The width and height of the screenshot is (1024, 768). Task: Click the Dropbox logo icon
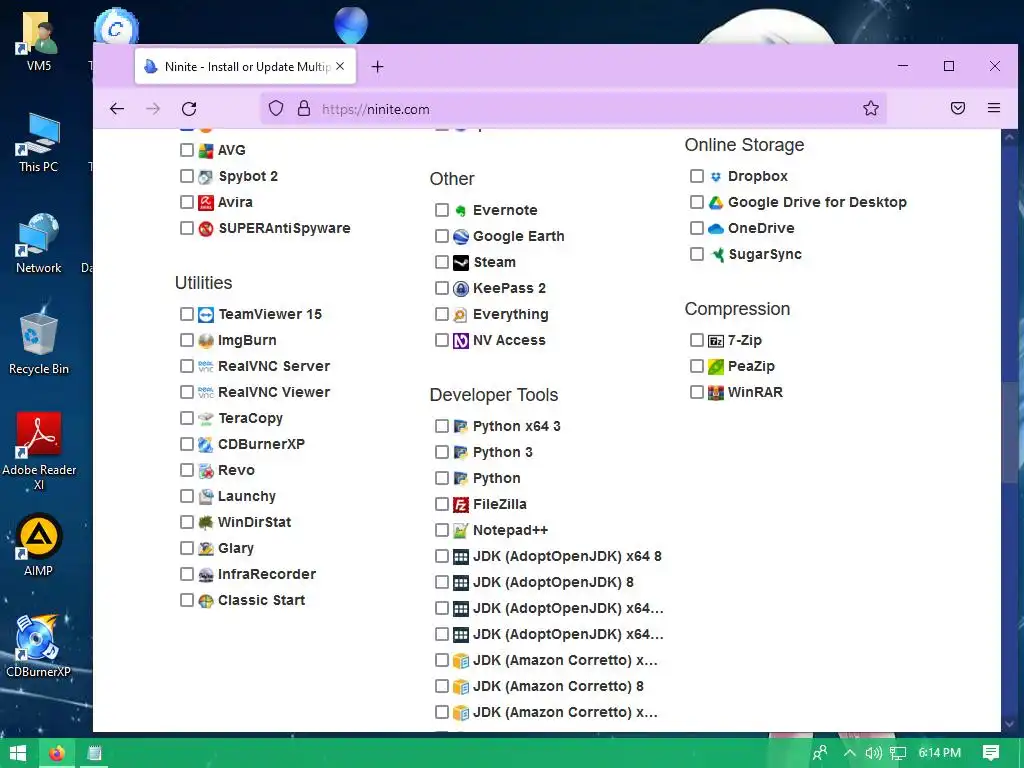[x=716, y=177]
